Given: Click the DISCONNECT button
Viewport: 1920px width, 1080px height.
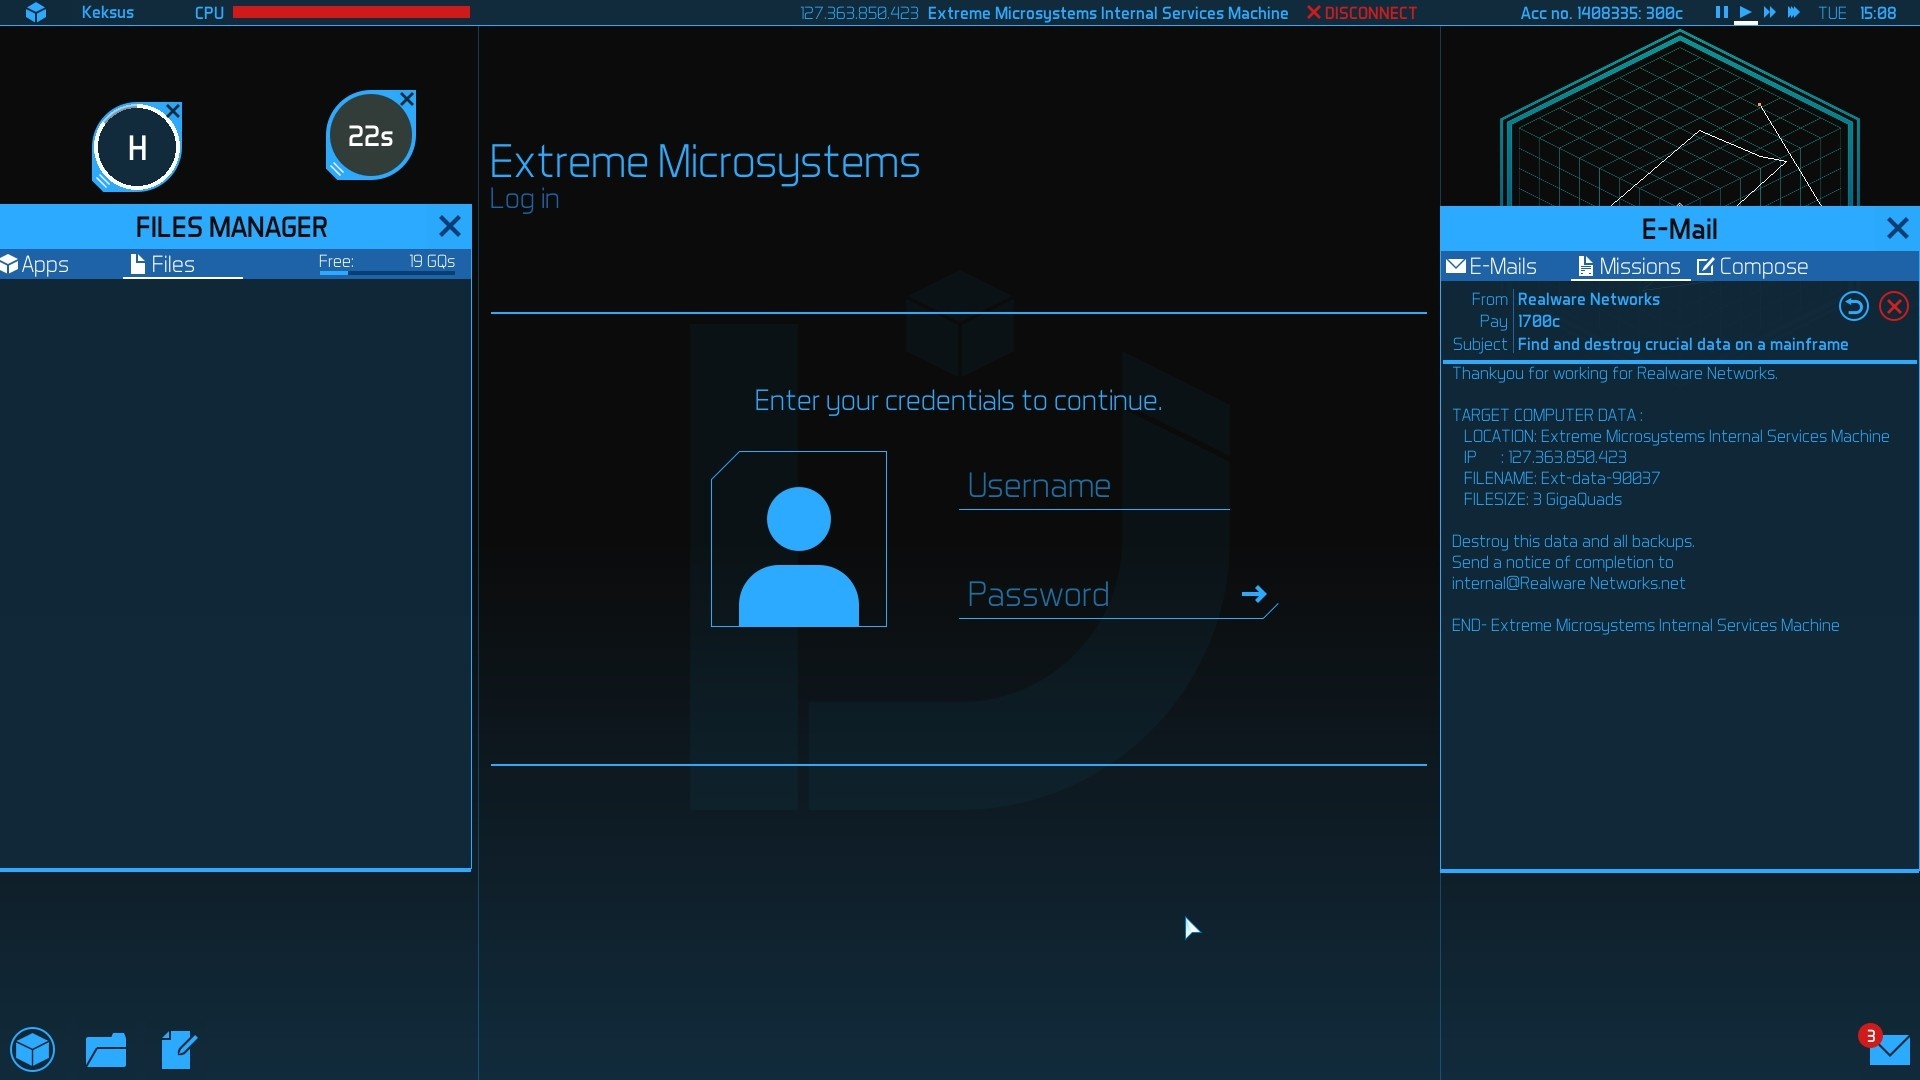Looking at the screenshot, I should tap(1362, 13).
